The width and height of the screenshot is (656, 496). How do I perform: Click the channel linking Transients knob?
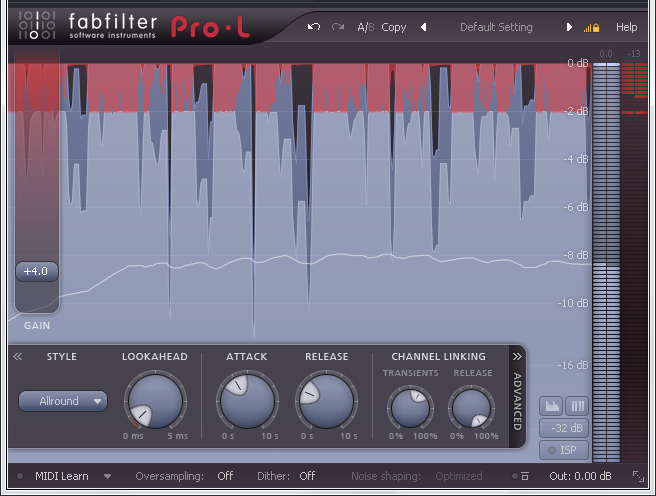click(x=410, y=408)
